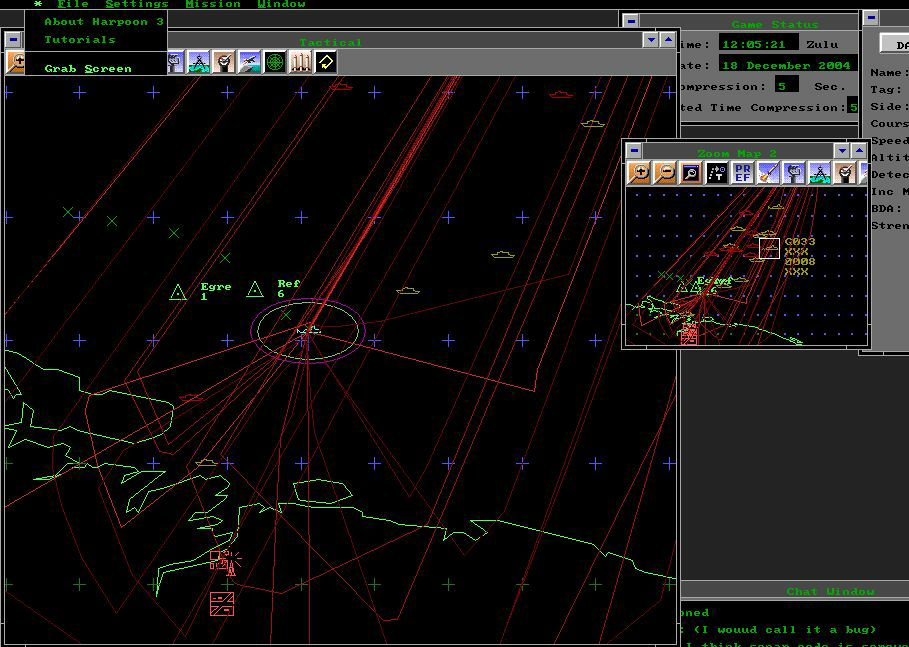The height and width of the screenshot is (647, 909).
Task: Open the PREF preferences icon in Zoom Map 2
Action: 742,173
